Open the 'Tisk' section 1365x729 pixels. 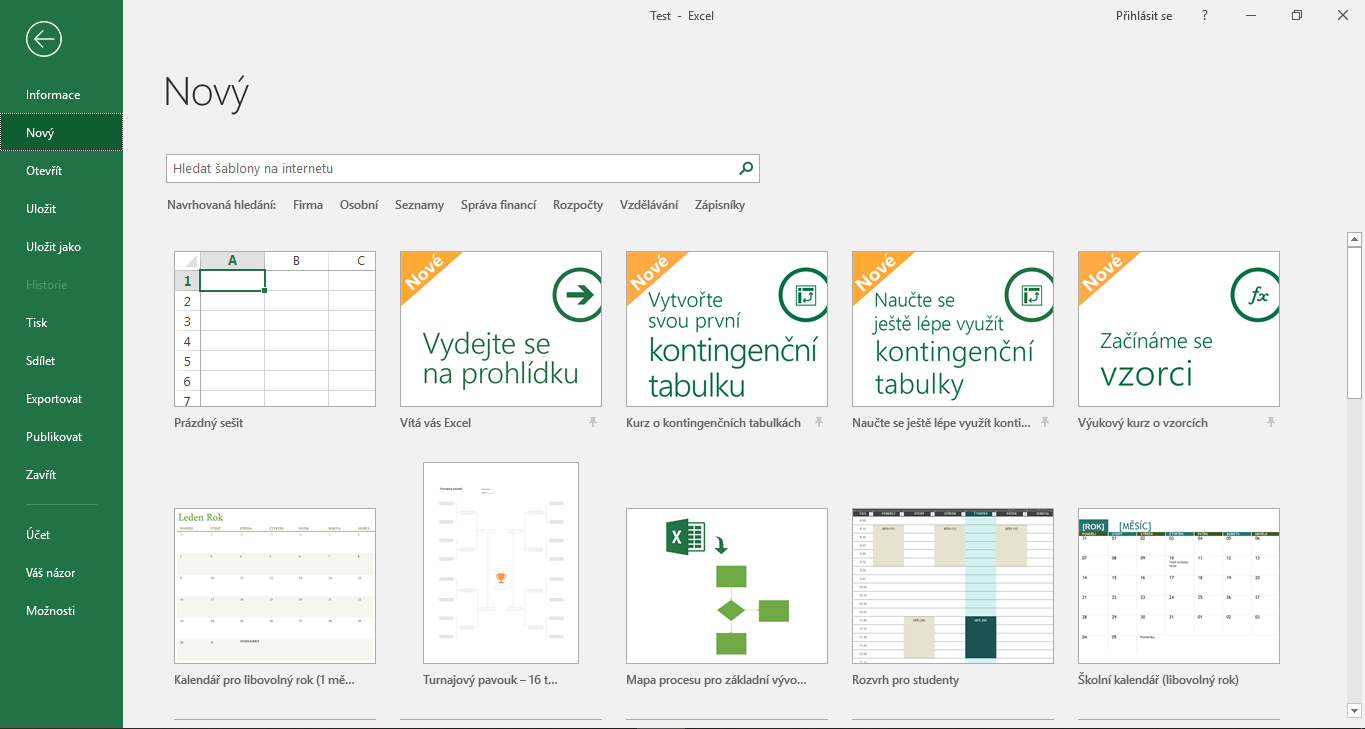point(36,322)
